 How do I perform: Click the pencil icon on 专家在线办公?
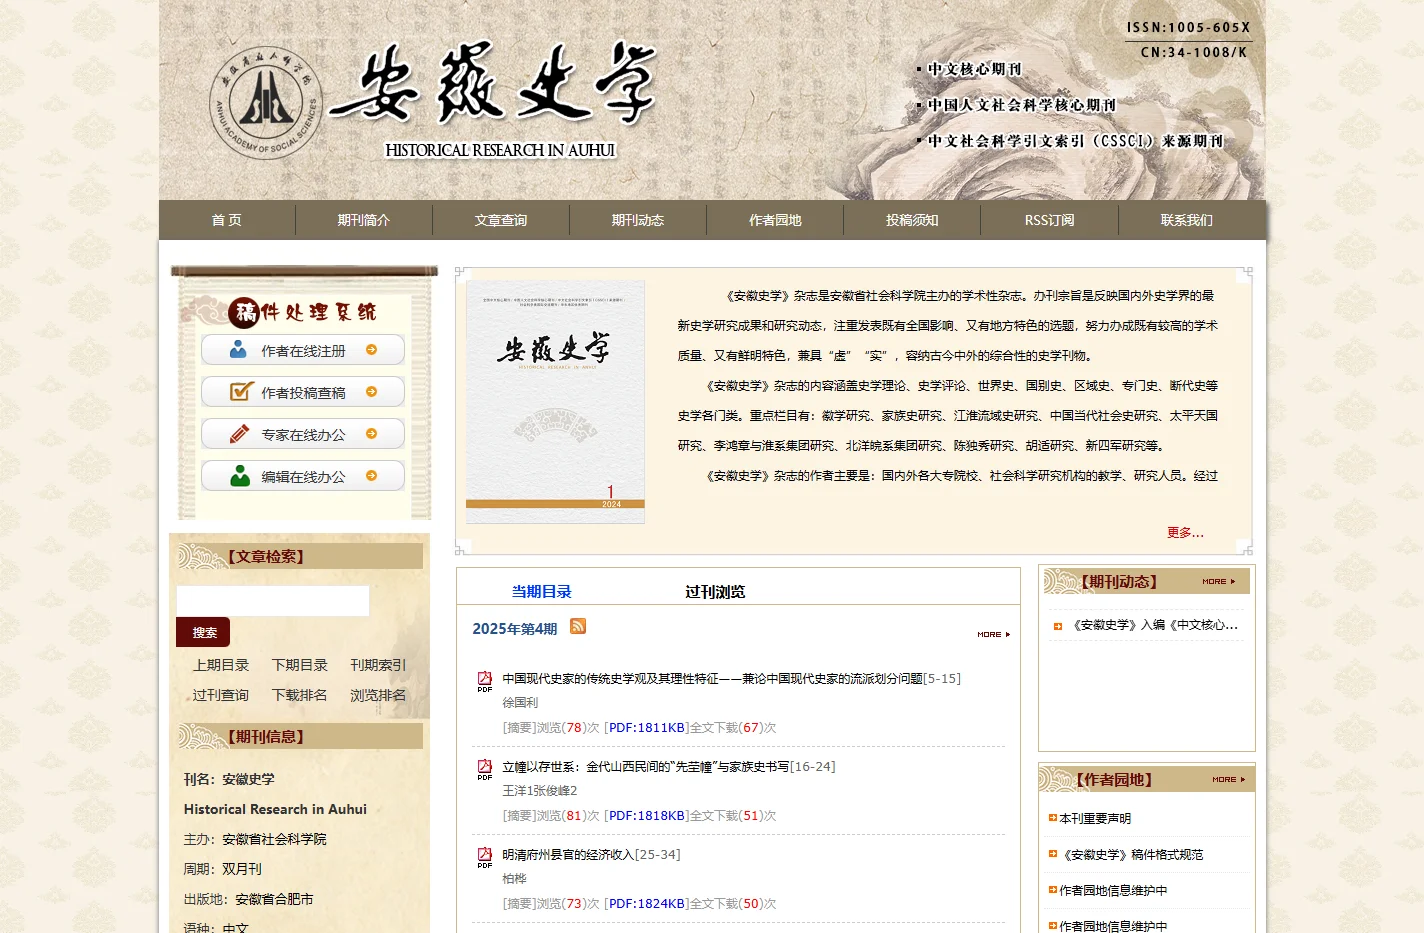(x=239, y=434)
